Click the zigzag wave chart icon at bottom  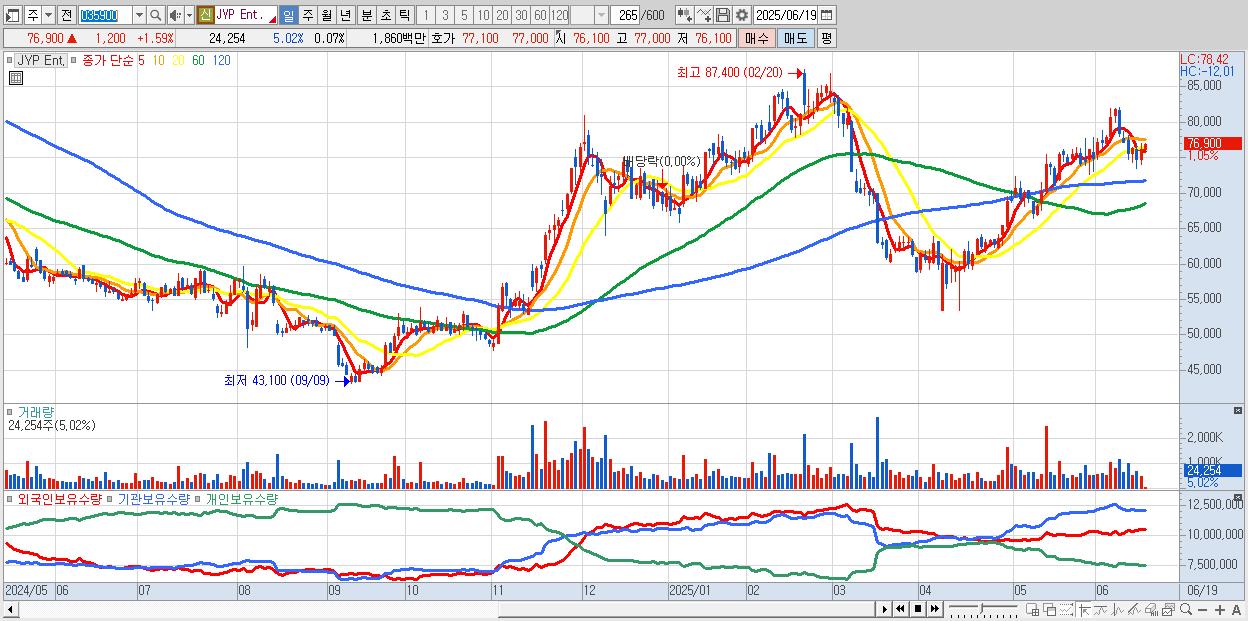1118,610
